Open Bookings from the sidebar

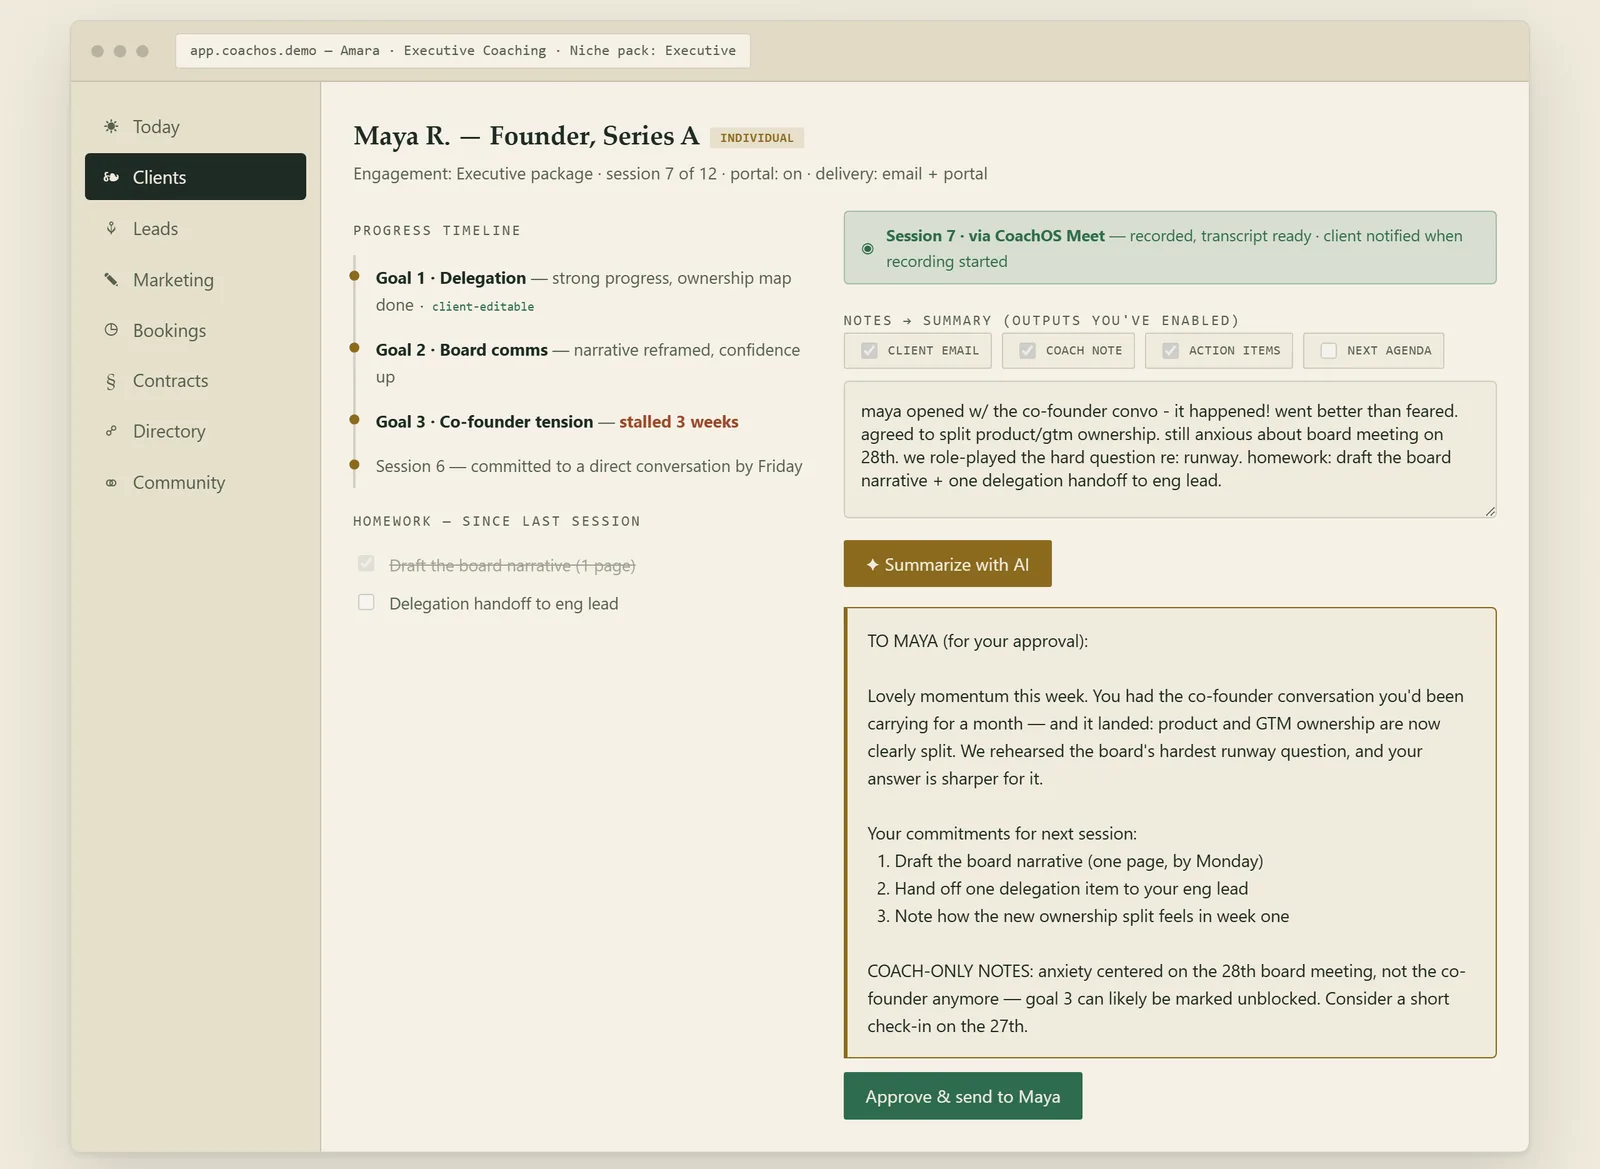(195, 330)
